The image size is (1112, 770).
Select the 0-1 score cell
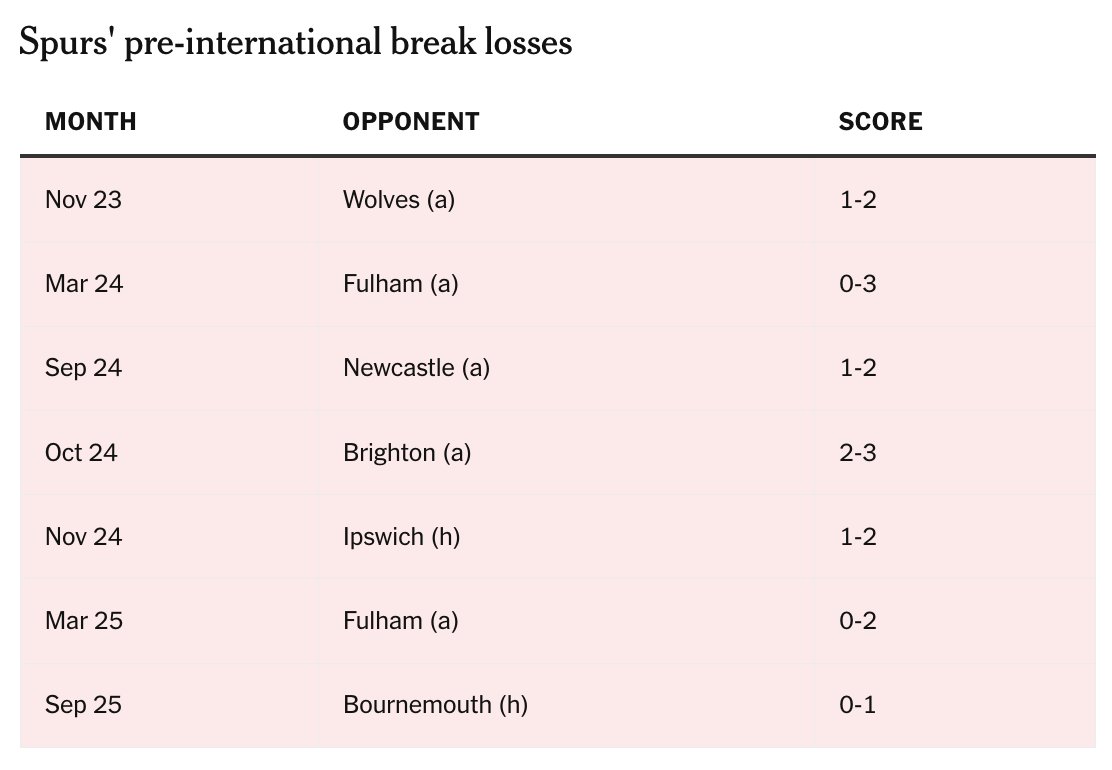click(858, 705)
